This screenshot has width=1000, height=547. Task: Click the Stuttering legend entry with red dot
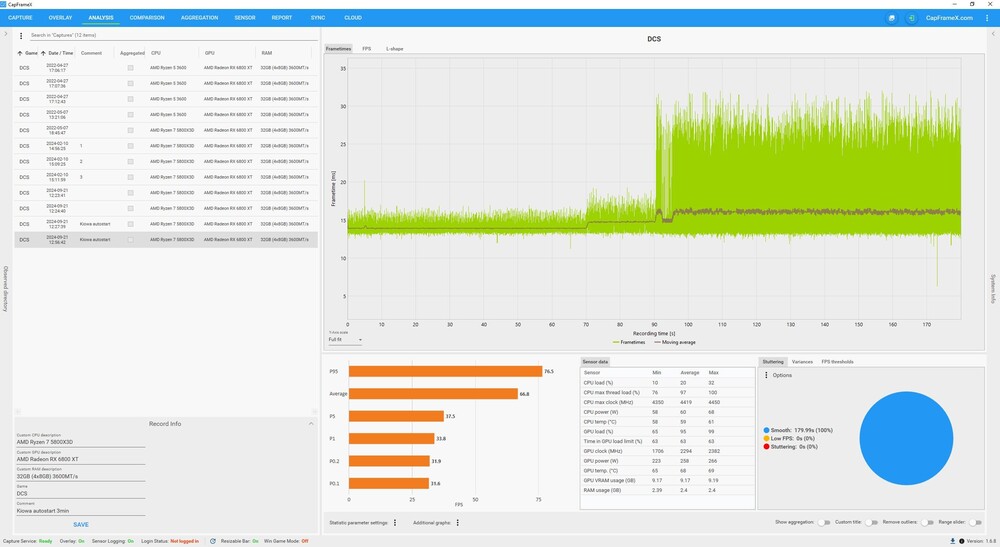tap(790, 447)
